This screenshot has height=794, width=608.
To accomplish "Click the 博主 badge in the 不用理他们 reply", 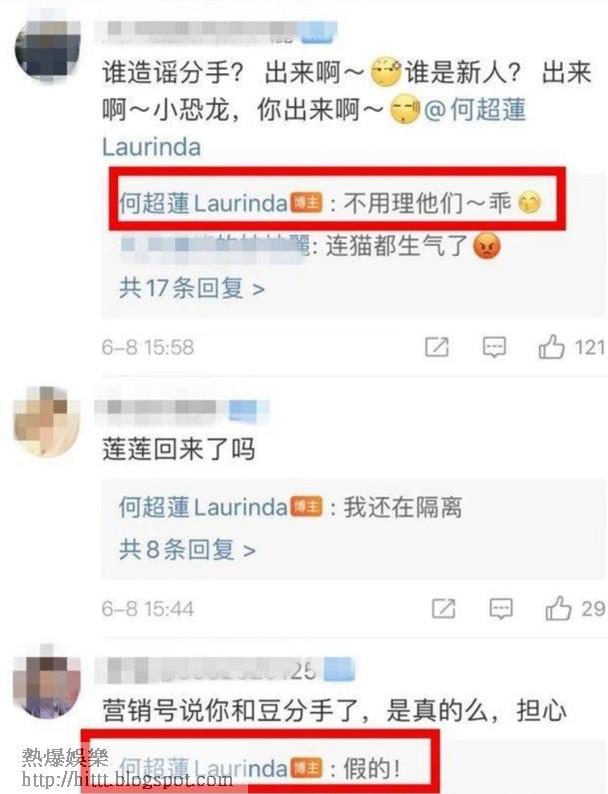I will (x=306, y=203).
